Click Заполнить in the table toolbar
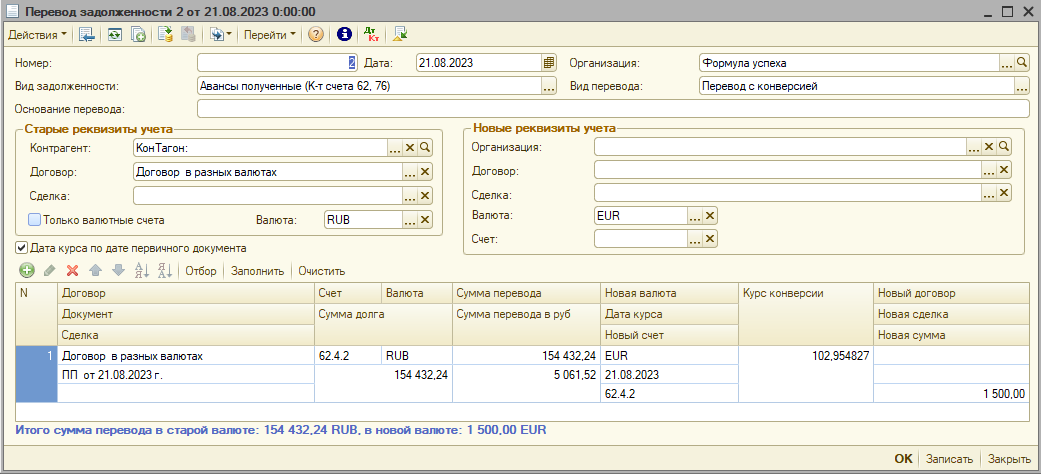The image size is (1041, 475). (x=257, y=271)
